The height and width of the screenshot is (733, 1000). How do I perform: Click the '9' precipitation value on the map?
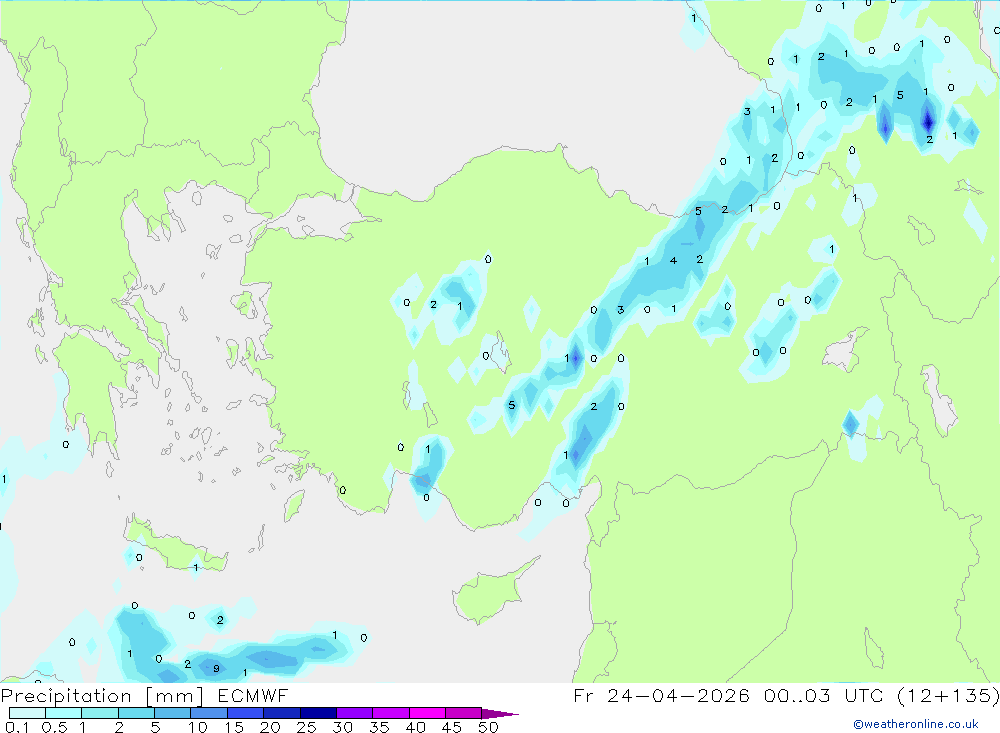click(x=216, y=669)
